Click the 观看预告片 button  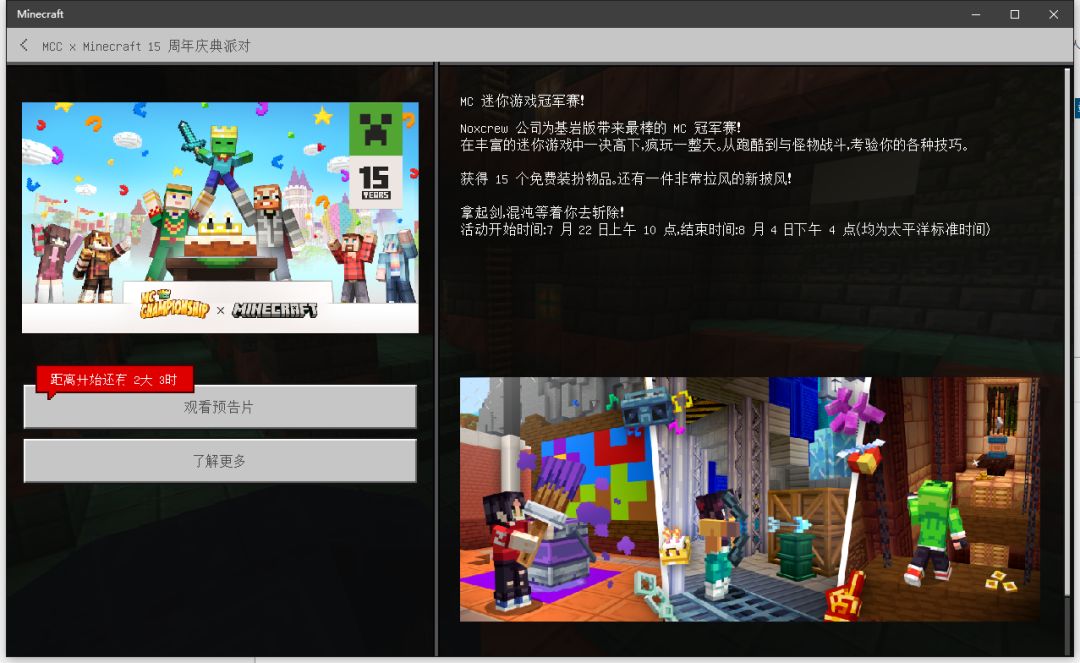[220, 407]
